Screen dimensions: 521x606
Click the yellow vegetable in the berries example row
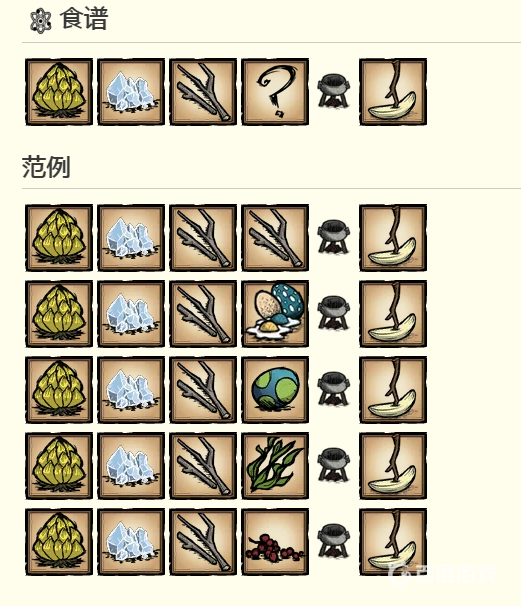tap(59, 542)
